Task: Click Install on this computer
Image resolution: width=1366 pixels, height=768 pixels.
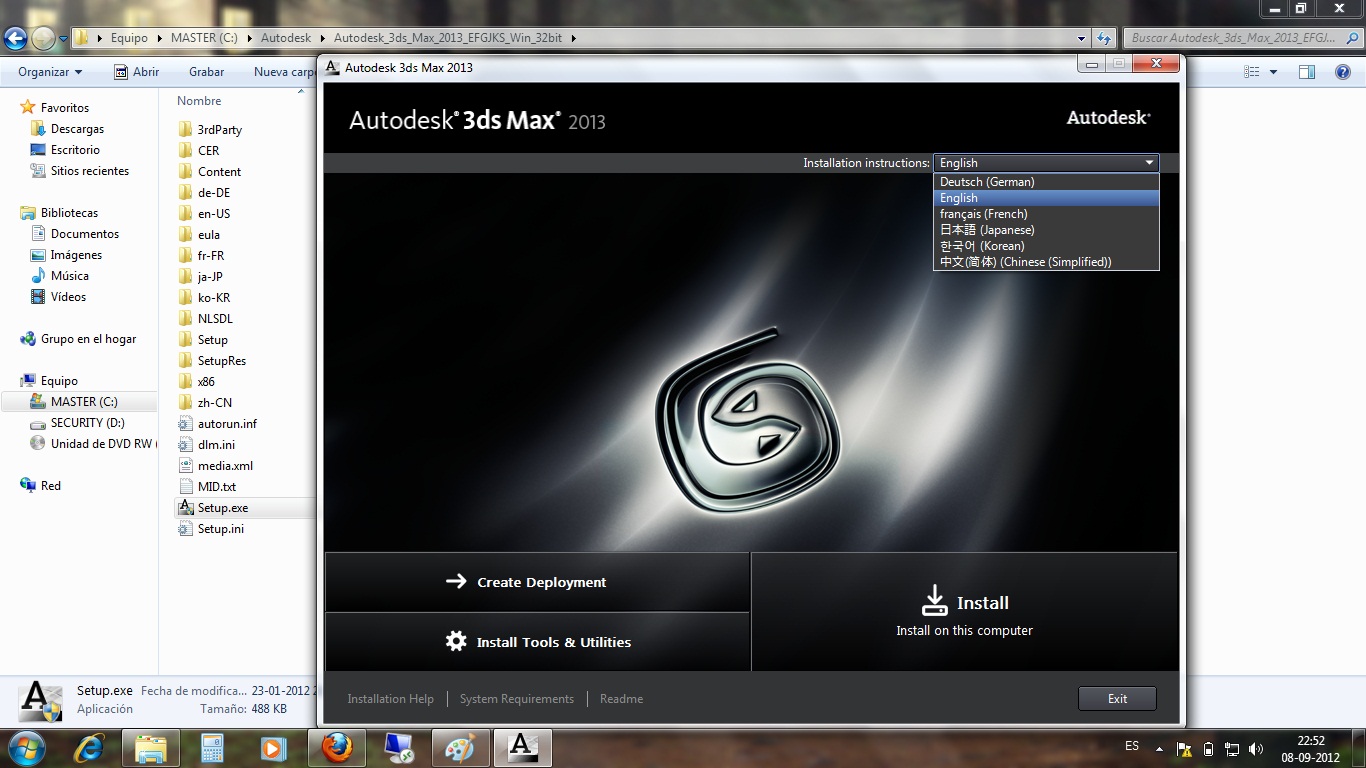Action: (x=964, y=612)
